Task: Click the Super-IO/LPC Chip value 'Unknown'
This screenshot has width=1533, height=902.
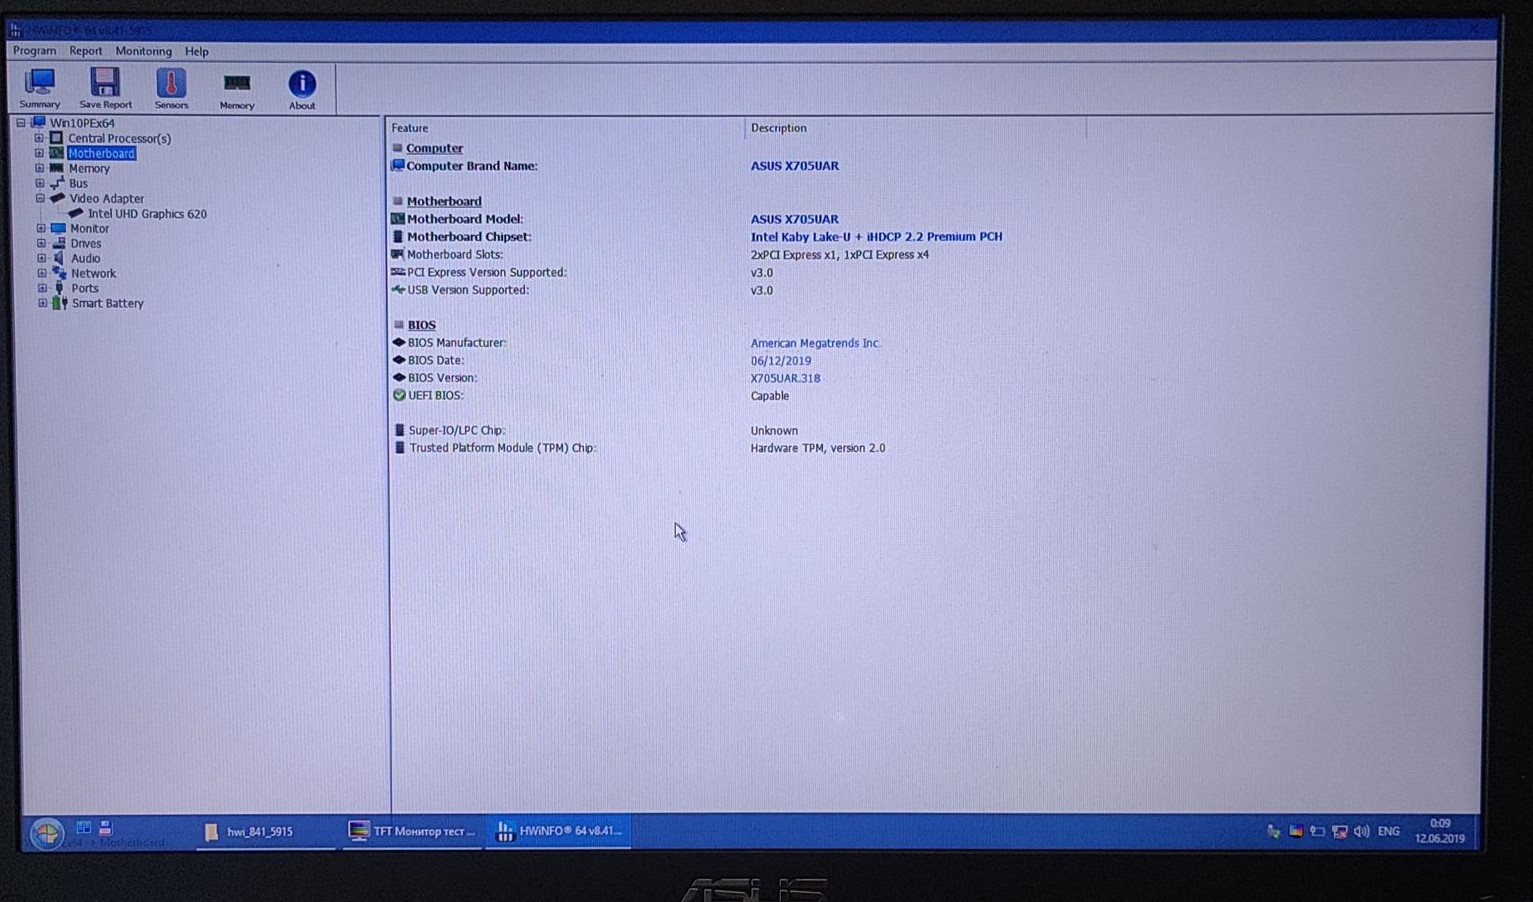Action: coord(774,431)
